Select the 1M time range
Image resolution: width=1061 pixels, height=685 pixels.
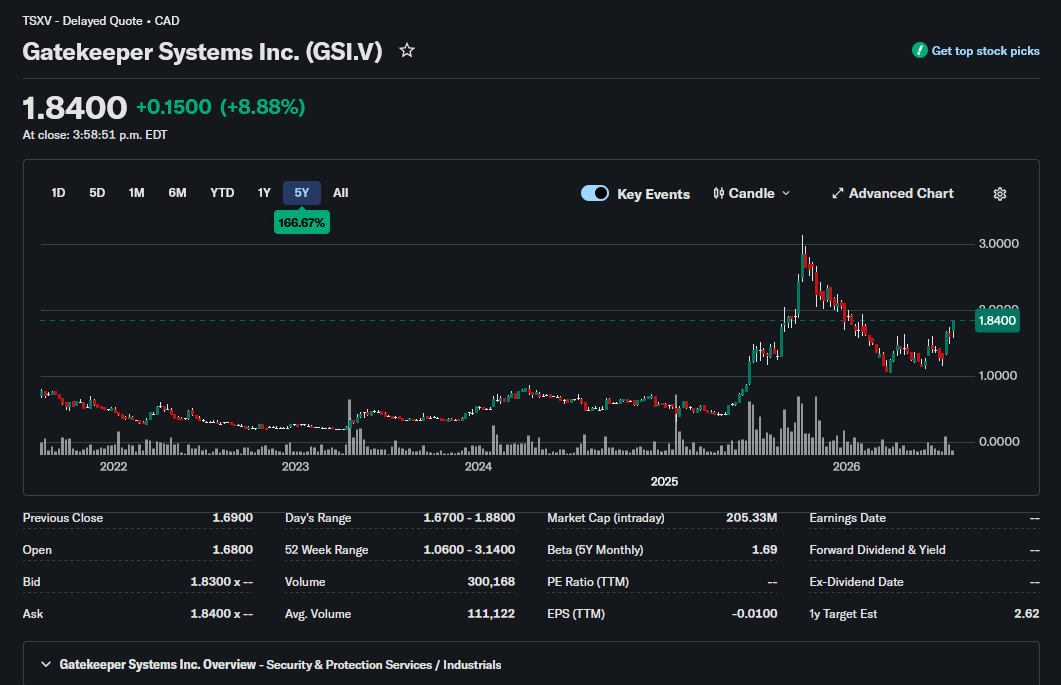pyautogui.click(x=137, y=193)
